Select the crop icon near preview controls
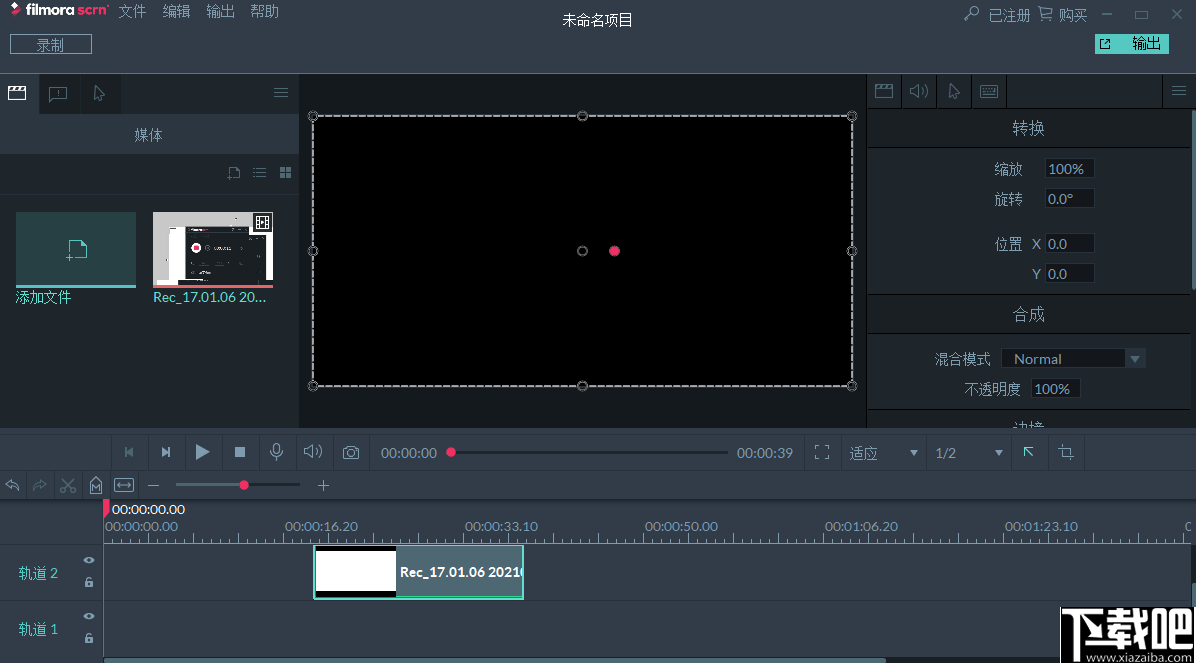The image size is (1196, 663). coord(1065,452)
